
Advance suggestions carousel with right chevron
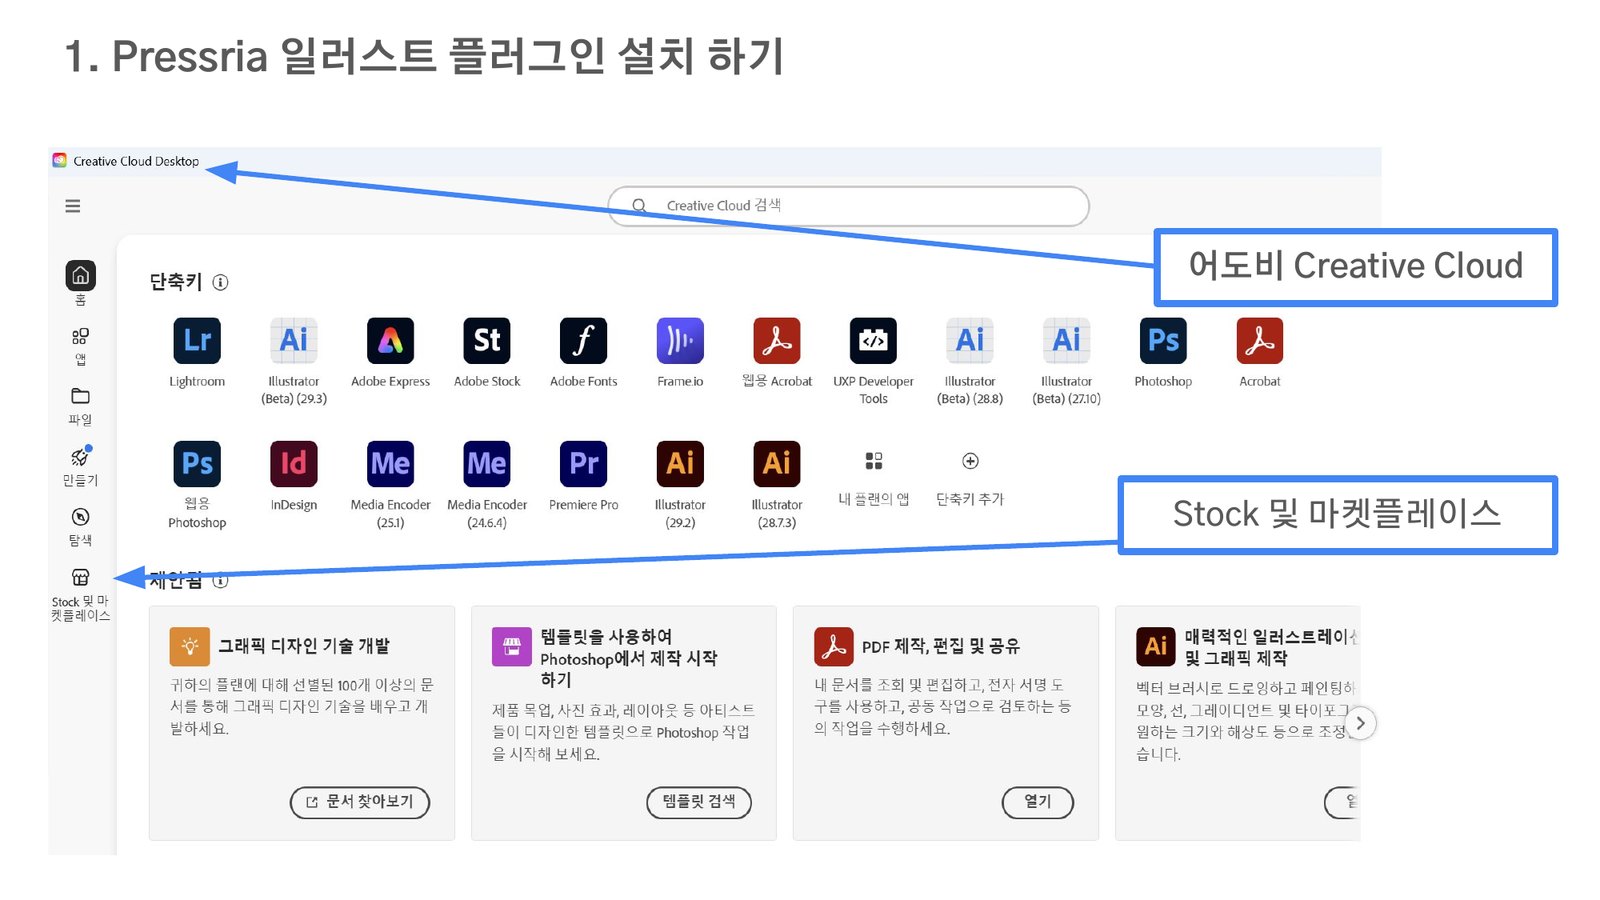1360,723
